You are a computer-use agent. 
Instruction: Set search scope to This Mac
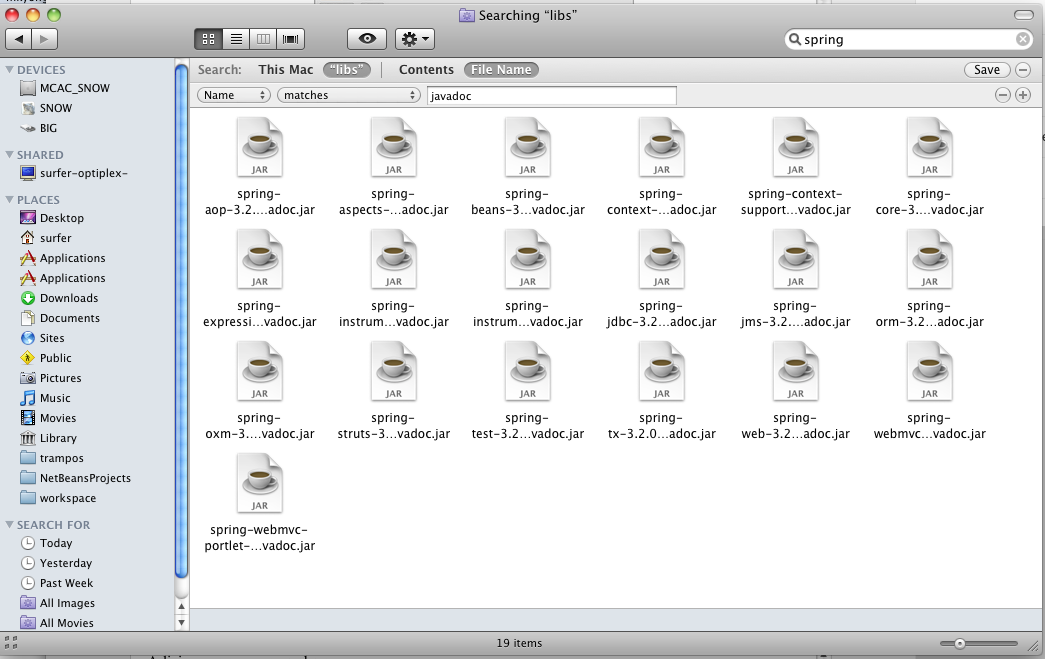(285, 69)
